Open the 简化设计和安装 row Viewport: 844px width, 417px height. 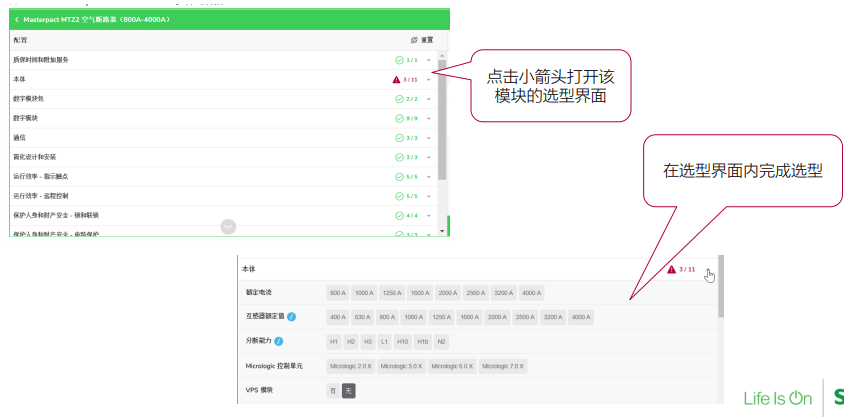200,157
